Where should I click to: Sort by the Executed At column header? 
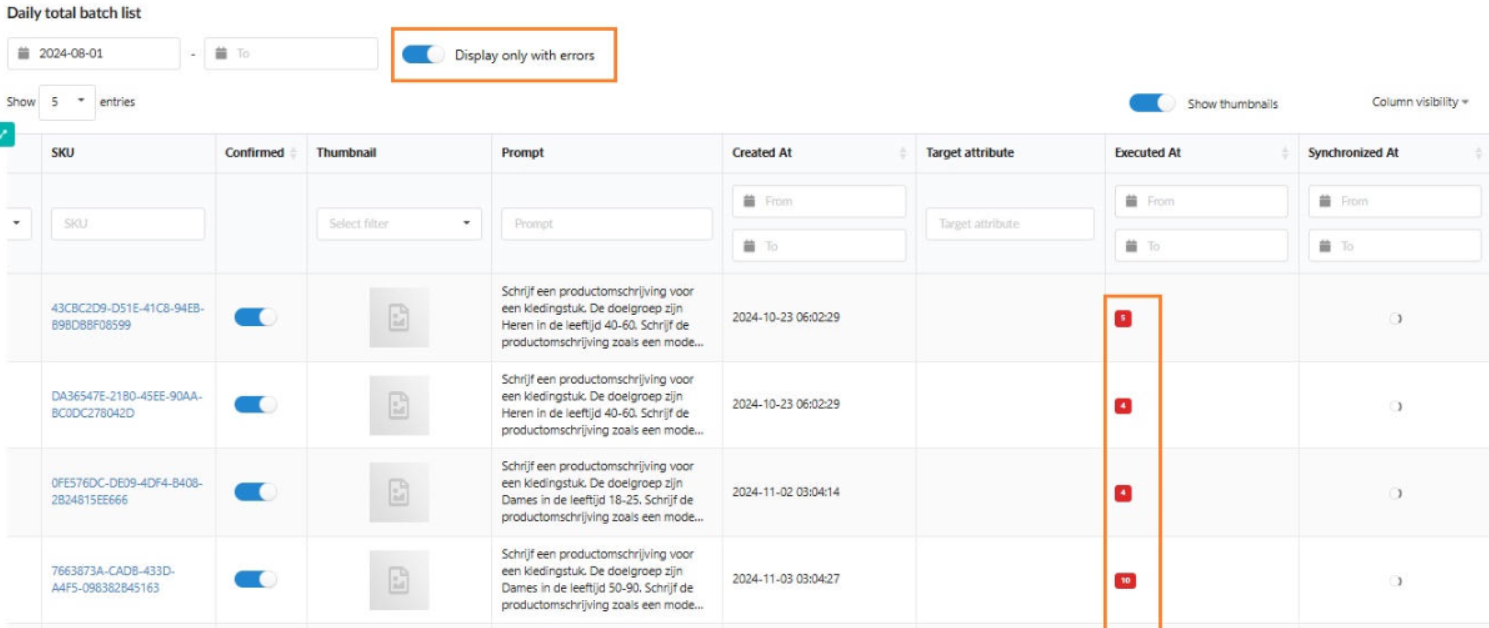pyautogui.click(x=1148, y=153)
